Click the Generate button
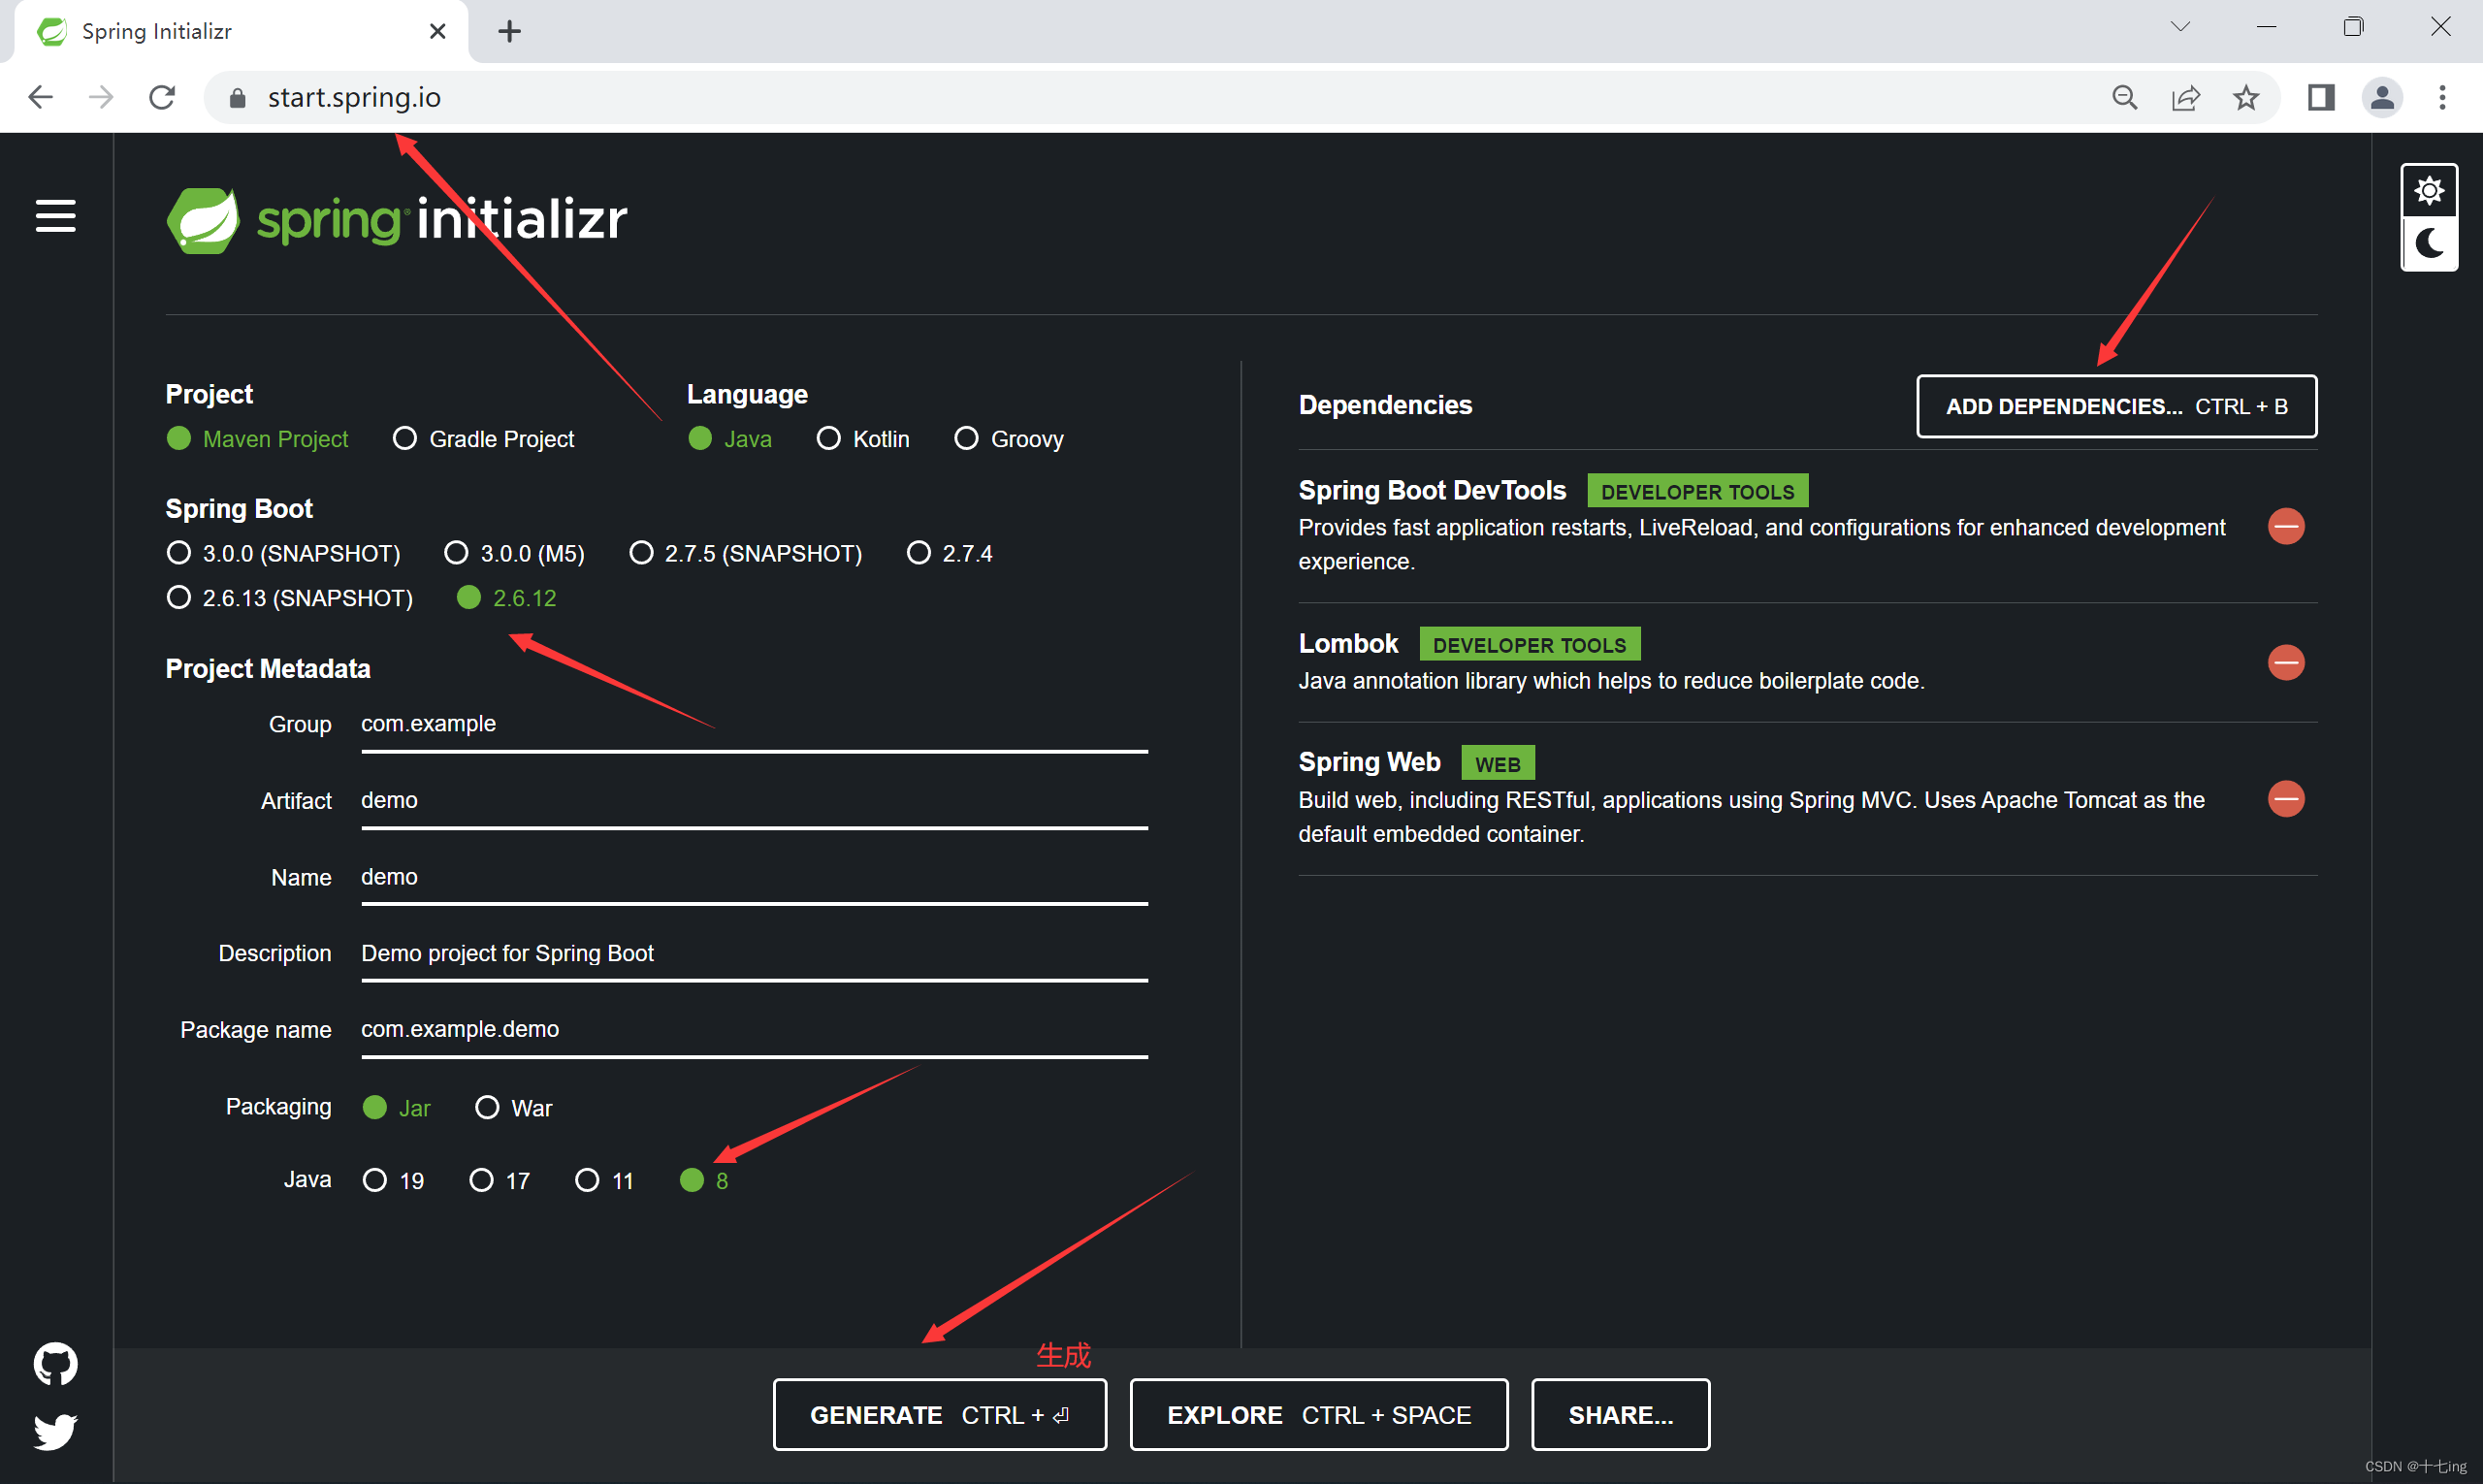The width and height of the screenshot is (2483, 1484). pyautogui.click(x=939, y=1414)
